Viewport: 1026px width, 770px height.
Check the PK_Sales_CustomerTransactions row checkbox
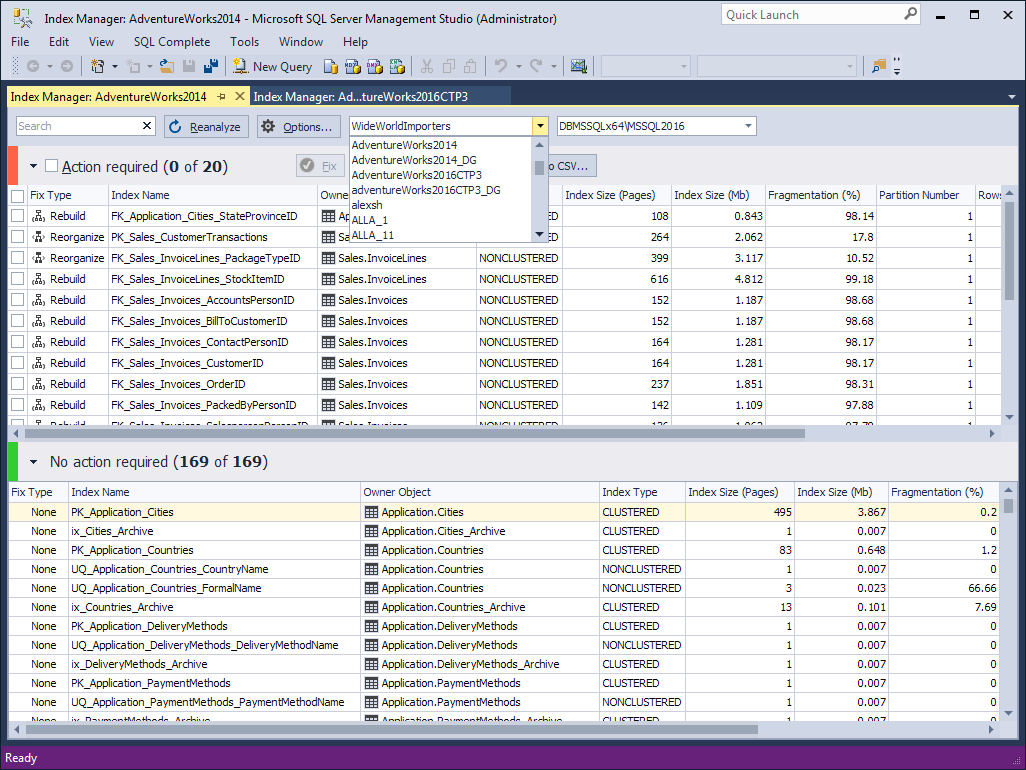click(x=18, y=237)
